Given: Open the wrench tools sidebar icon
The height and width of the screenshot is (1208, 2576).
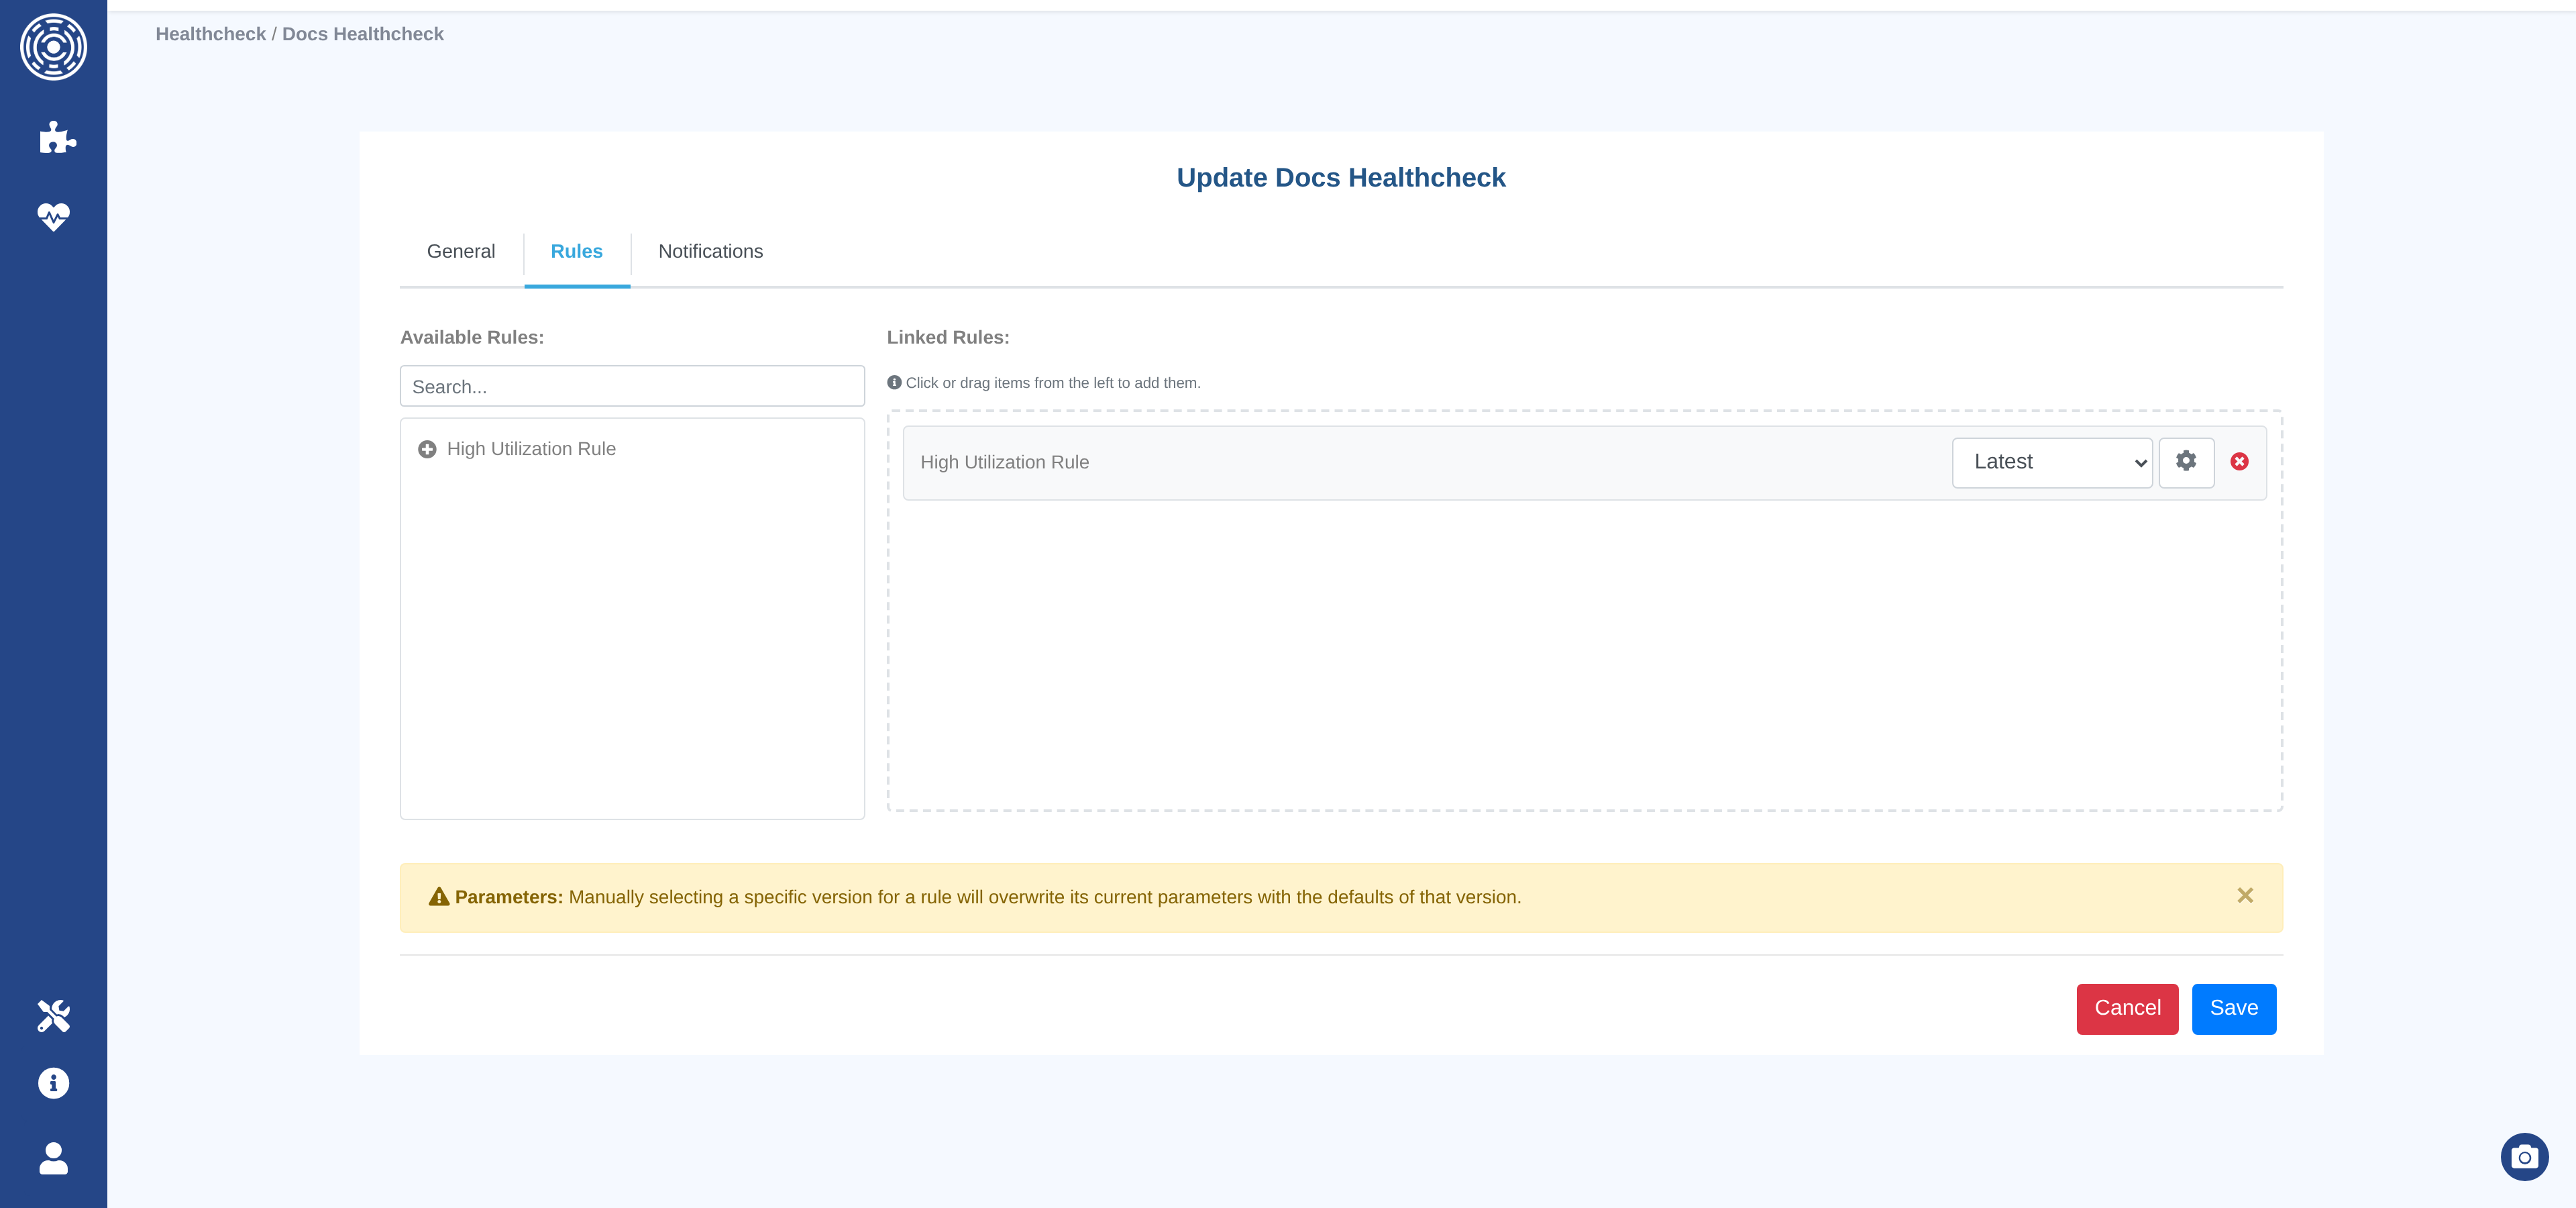Looking at the screenshot, I should pyautogui.click(x=53, y=1015).
